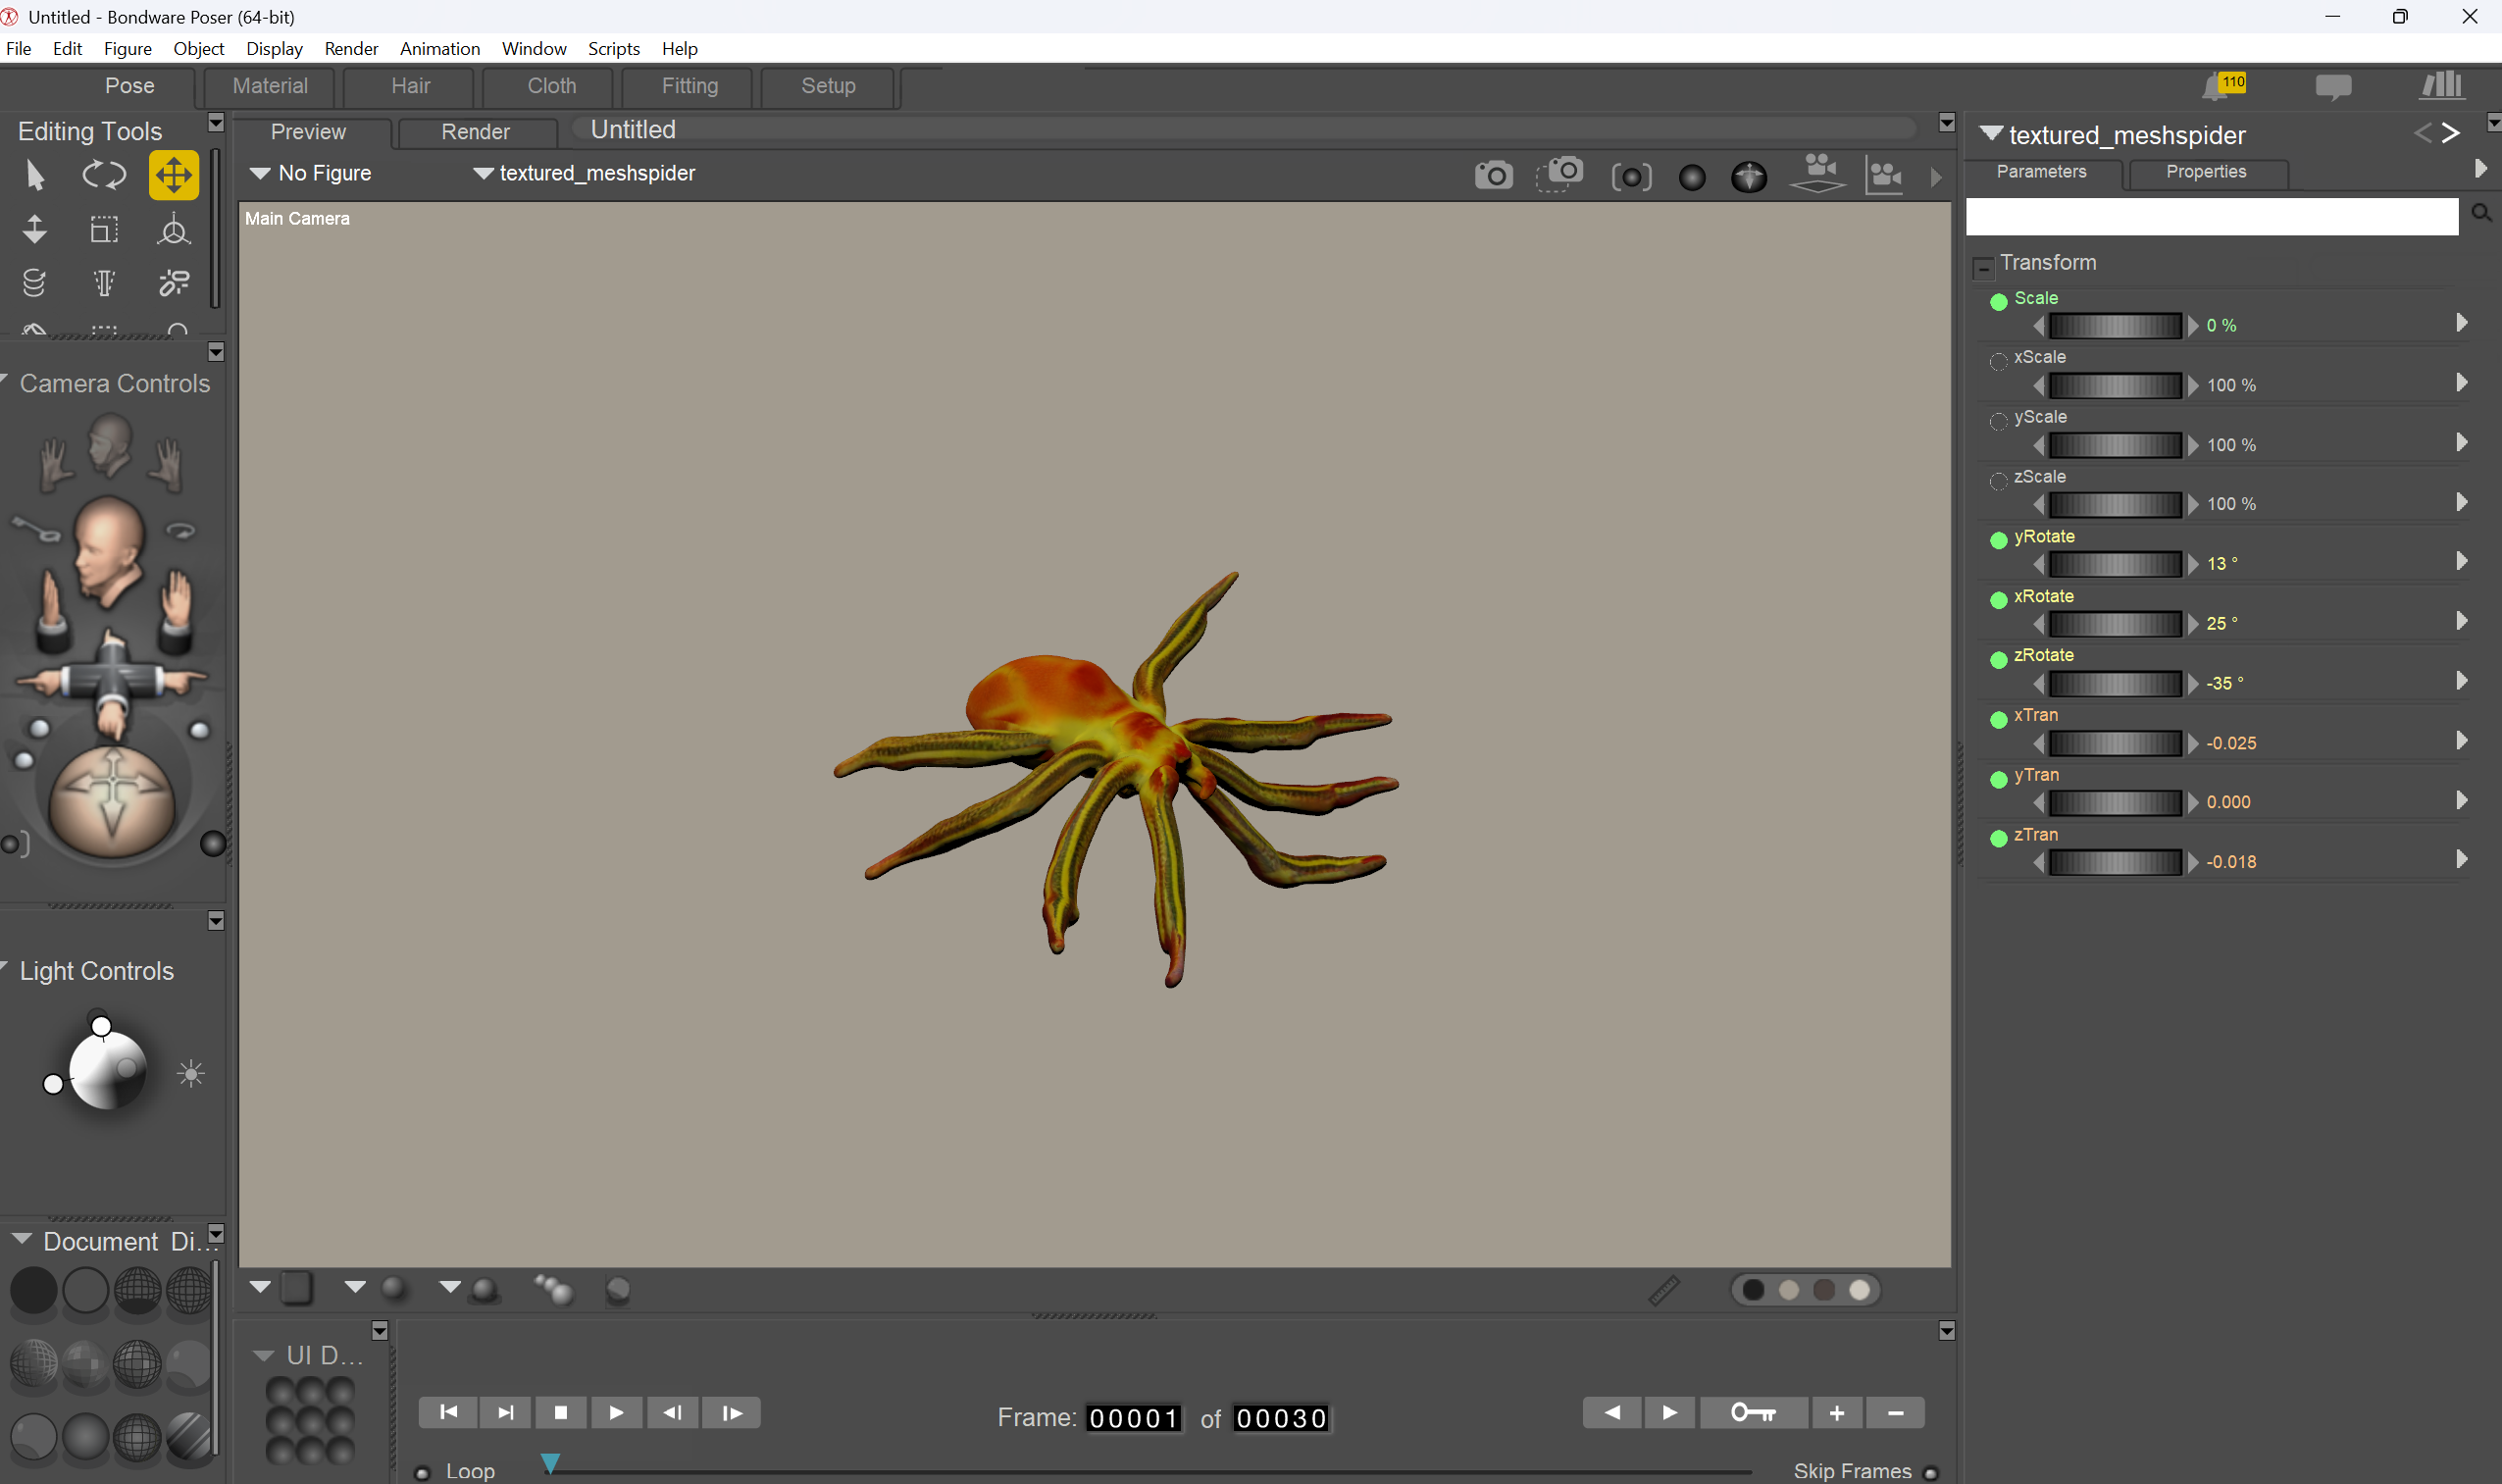Open the No Figure dropdown
Image resolution: width=2502 pixels, height=1484 pixels.
click(x=311, y=173)
